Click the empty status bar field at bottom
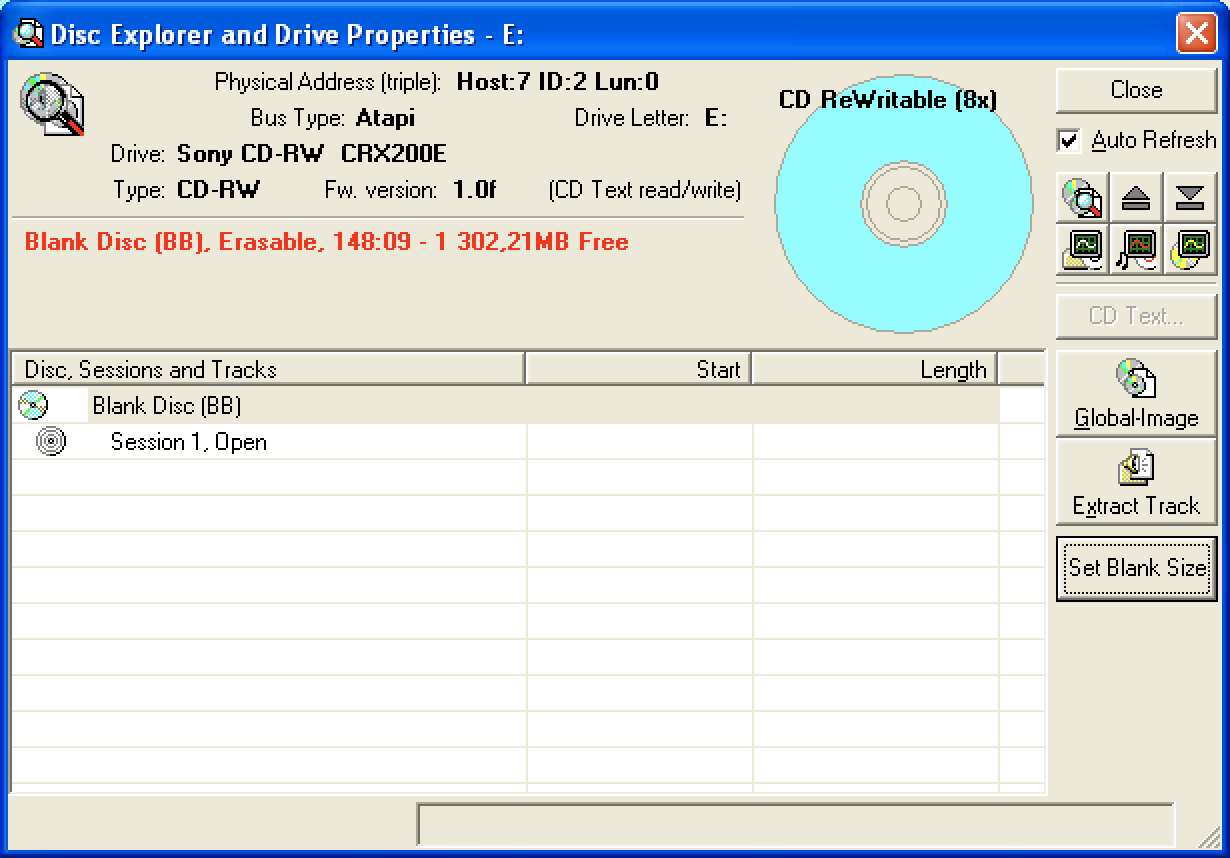Image resolution: width=1230 pixels, height=858 pixels. (x=795, y=825)
